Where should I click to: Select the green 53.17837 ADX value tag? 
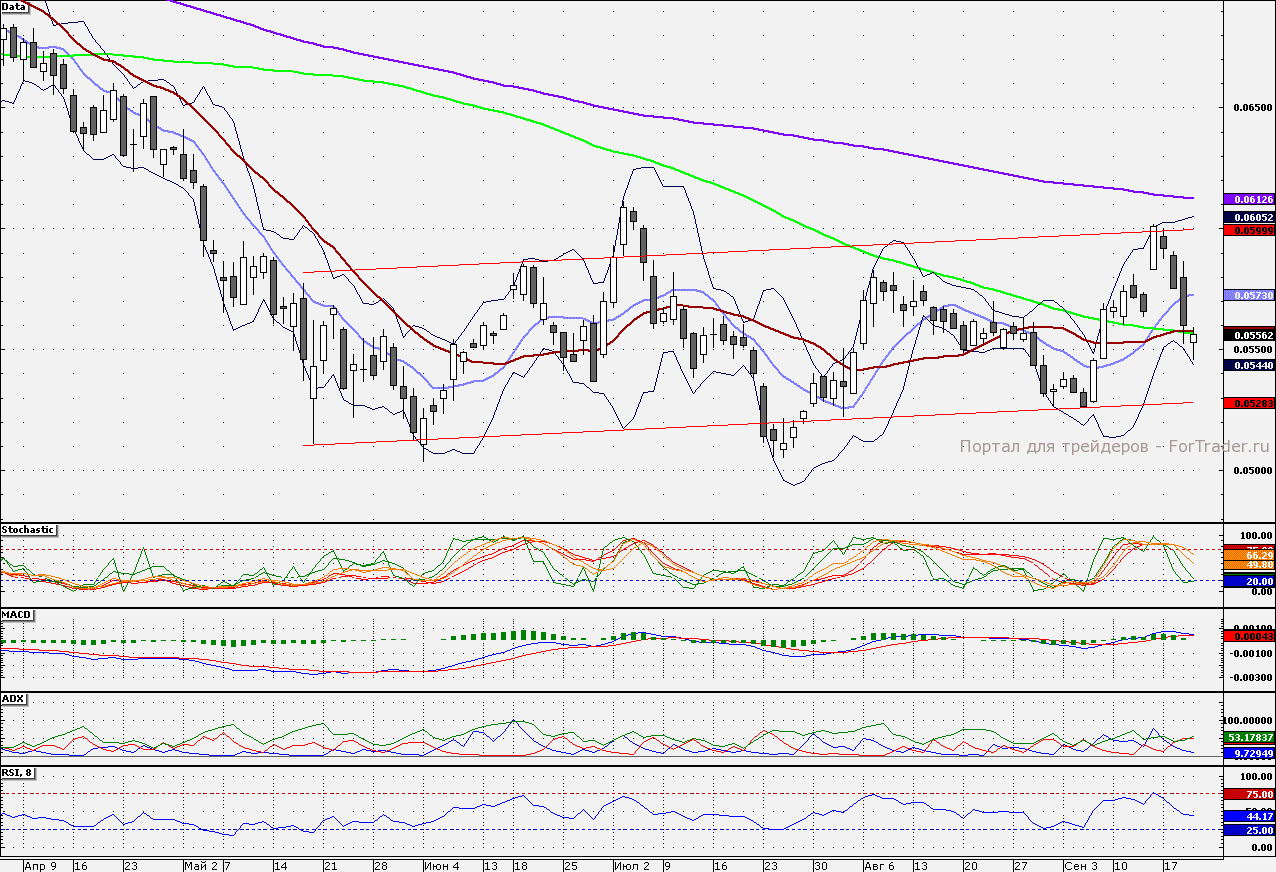click(x=1249, y=737)
